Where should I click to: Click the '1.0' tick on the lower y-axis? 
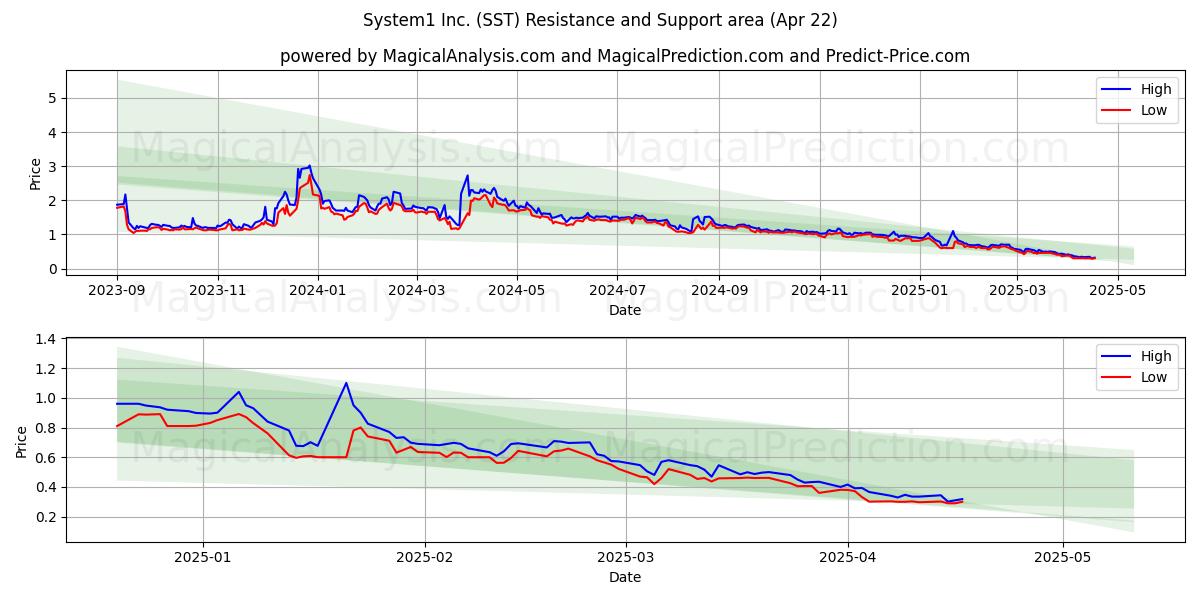pos(44,398)
